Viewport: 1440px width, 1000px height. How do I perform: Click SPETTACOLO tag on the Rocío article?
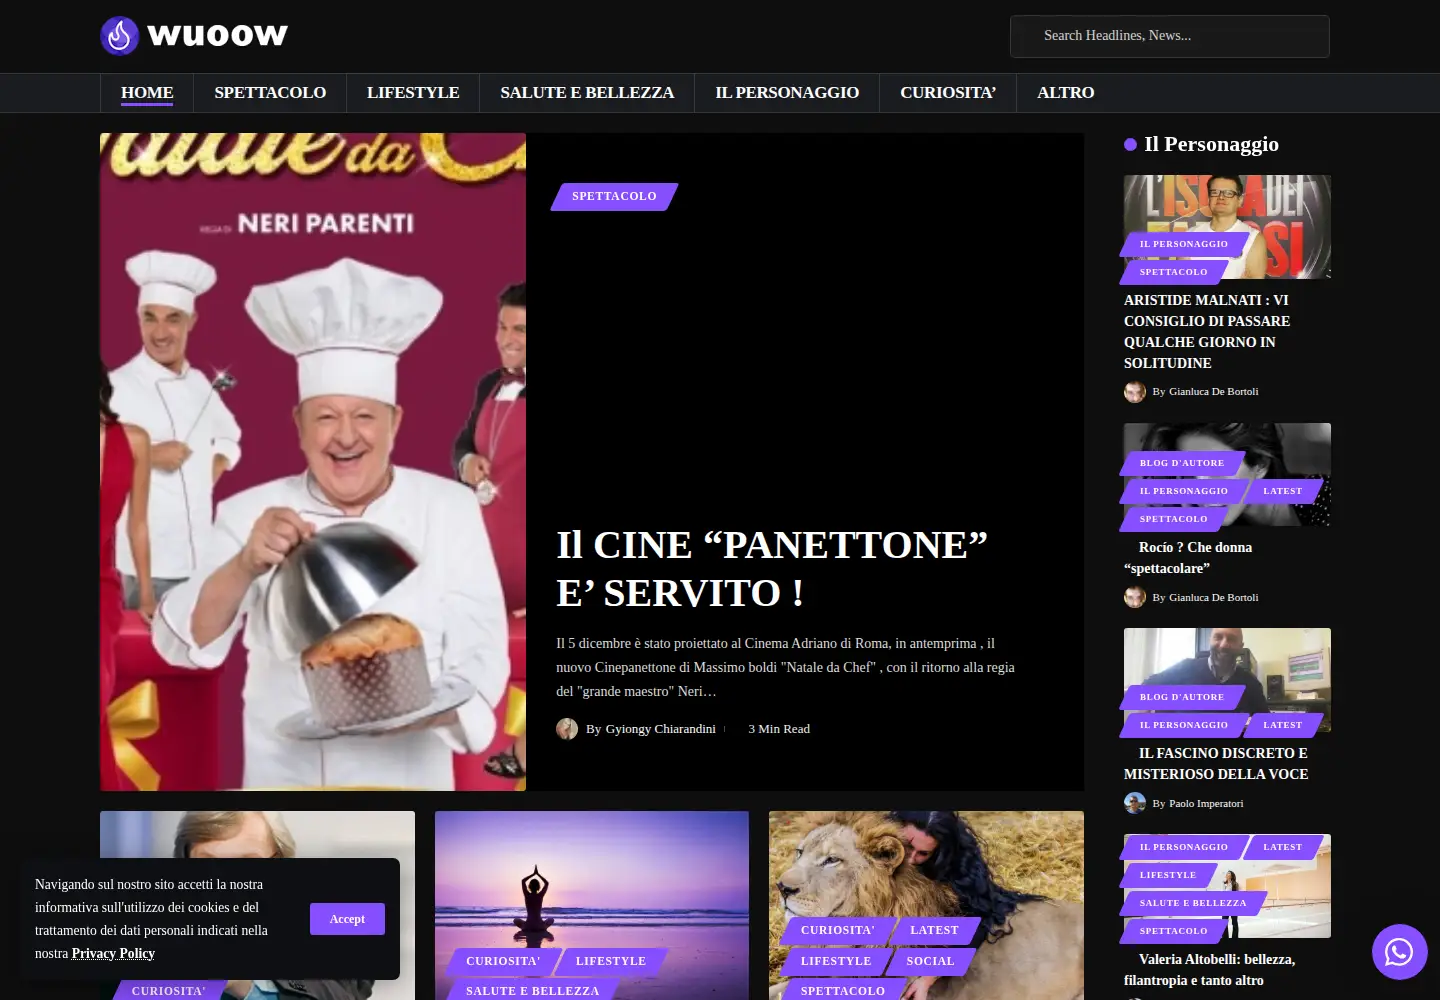point(1174,519)
